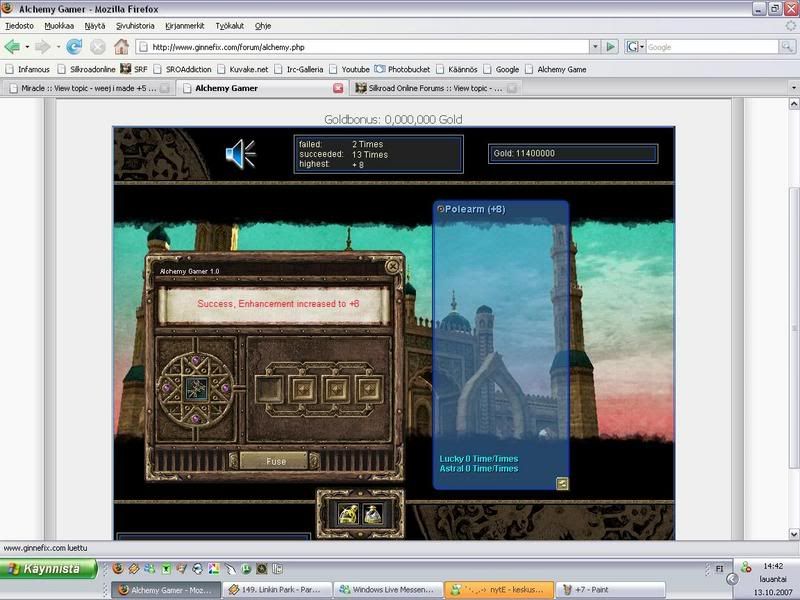
Task: Click in the Google search field
Action: coord(710,47)
